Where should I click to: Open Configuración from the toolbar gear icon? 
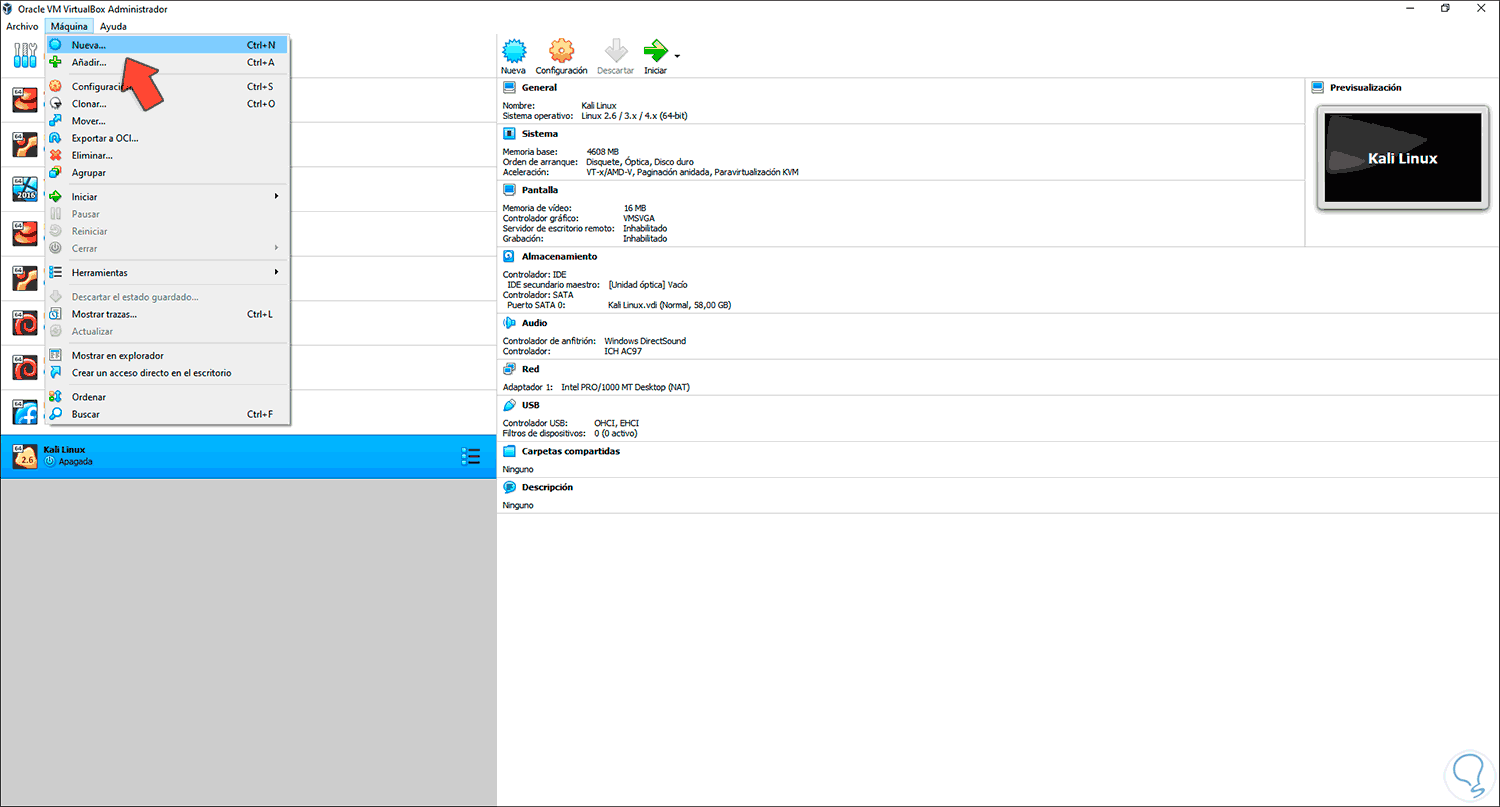coord(561,51)
